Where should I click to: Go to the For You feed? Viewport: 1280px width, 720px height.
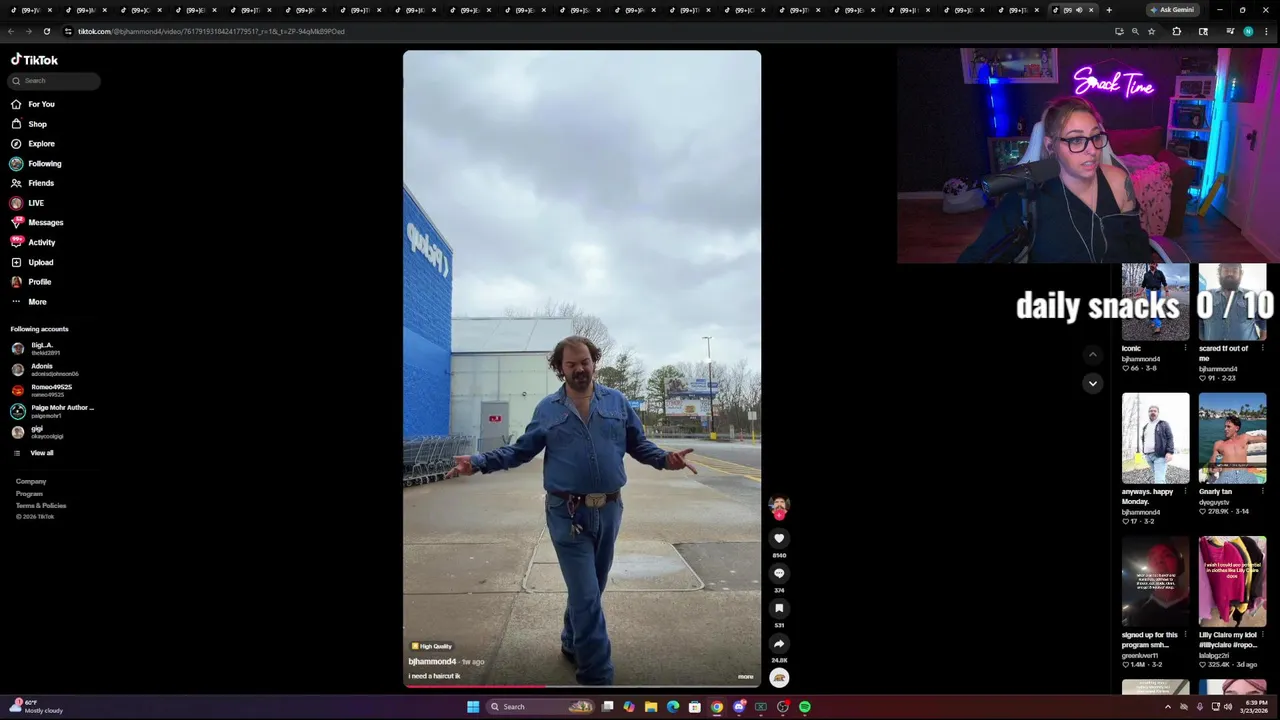[33, 104]
